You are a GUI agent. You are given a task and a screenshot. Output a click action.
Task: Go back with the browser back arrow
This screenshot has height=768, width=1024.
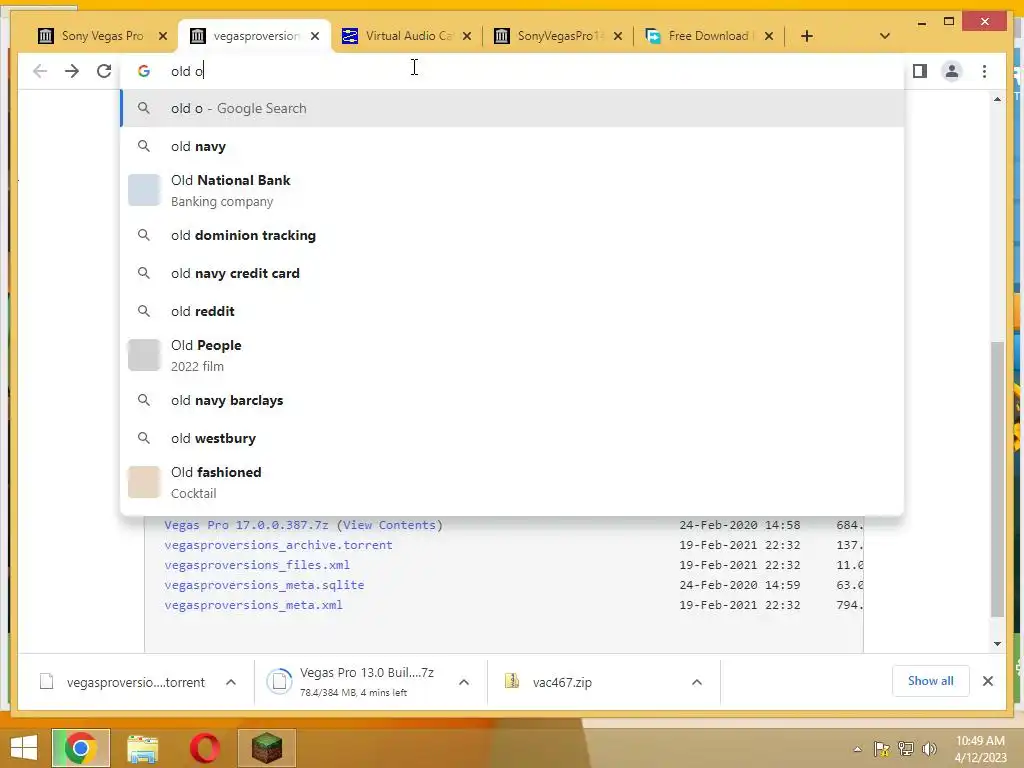click(40, 71)
